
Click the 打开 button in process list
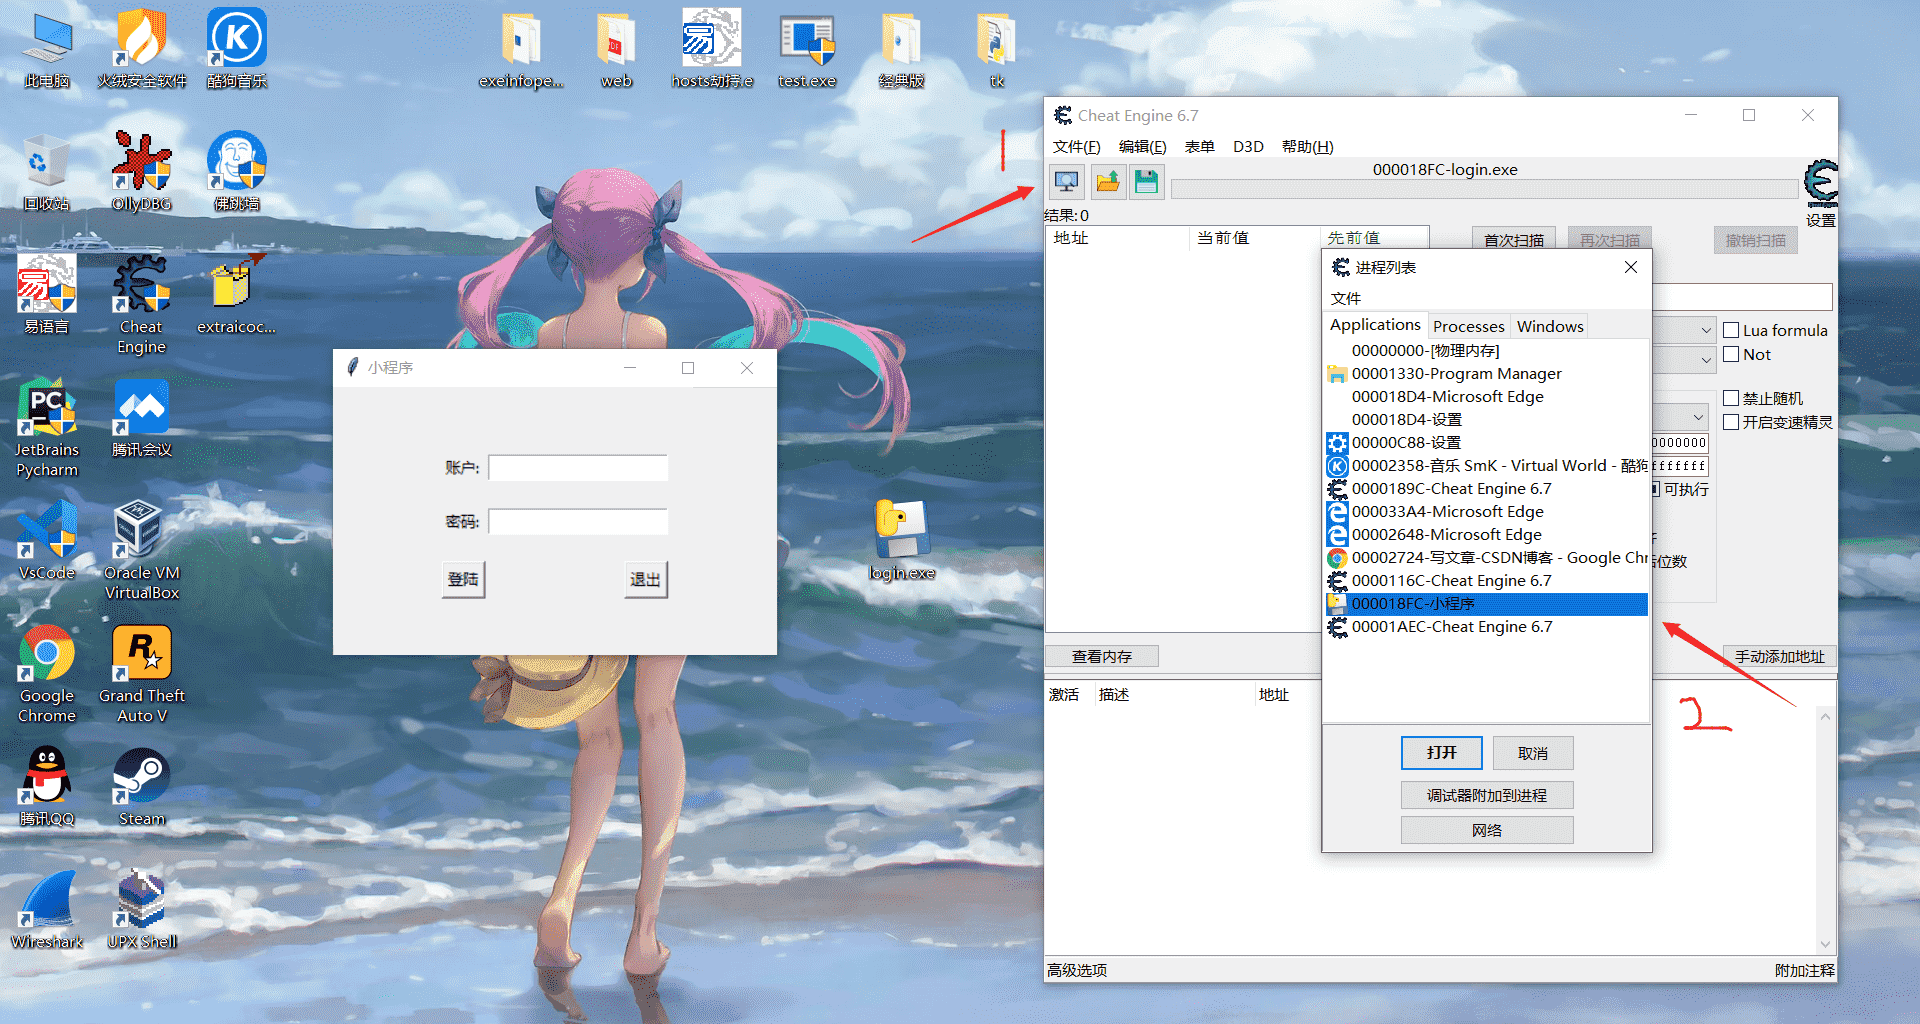tap(1441, 753)
